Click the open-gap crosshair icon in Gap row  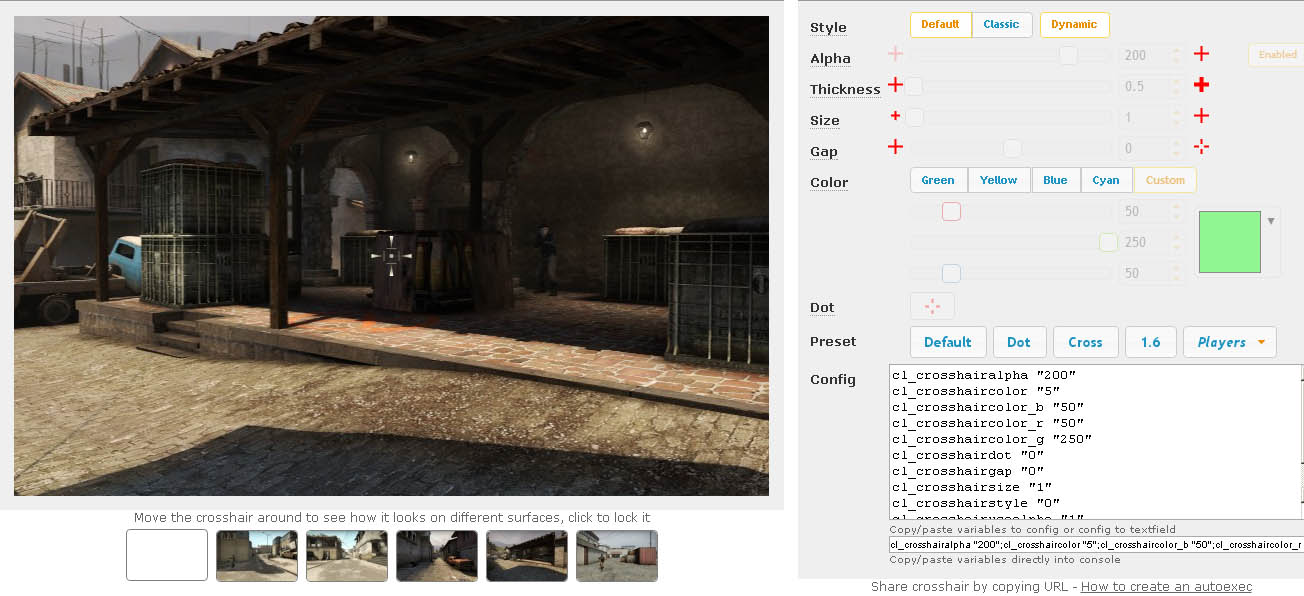[x=1201, y=147]
